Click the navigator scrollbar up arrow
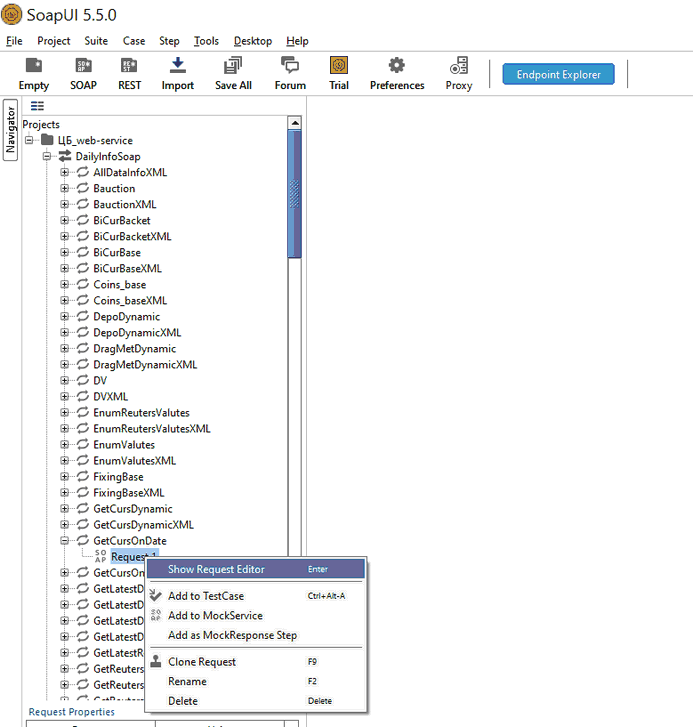Screen dimensions: 693x727 [x=294, y=123]
